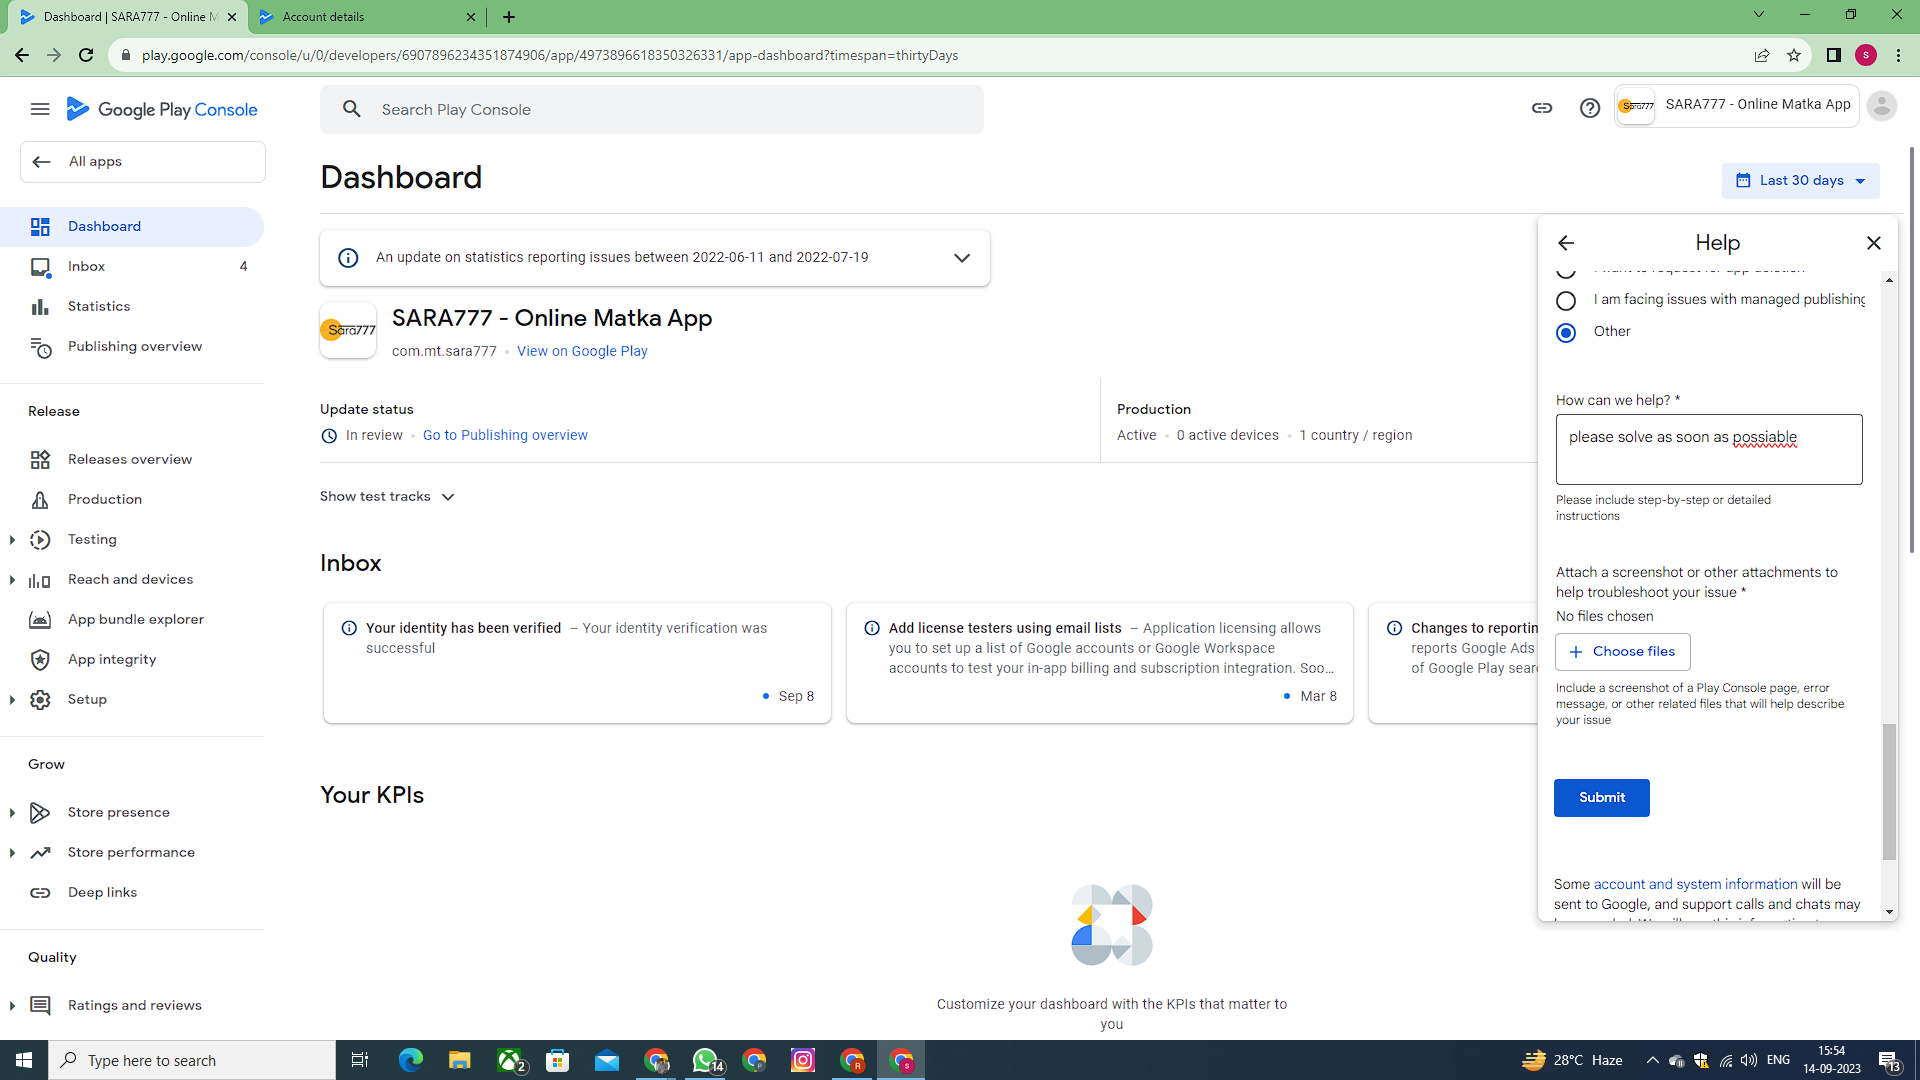
Task: Close the Help panel
Action: [1874, 243]
